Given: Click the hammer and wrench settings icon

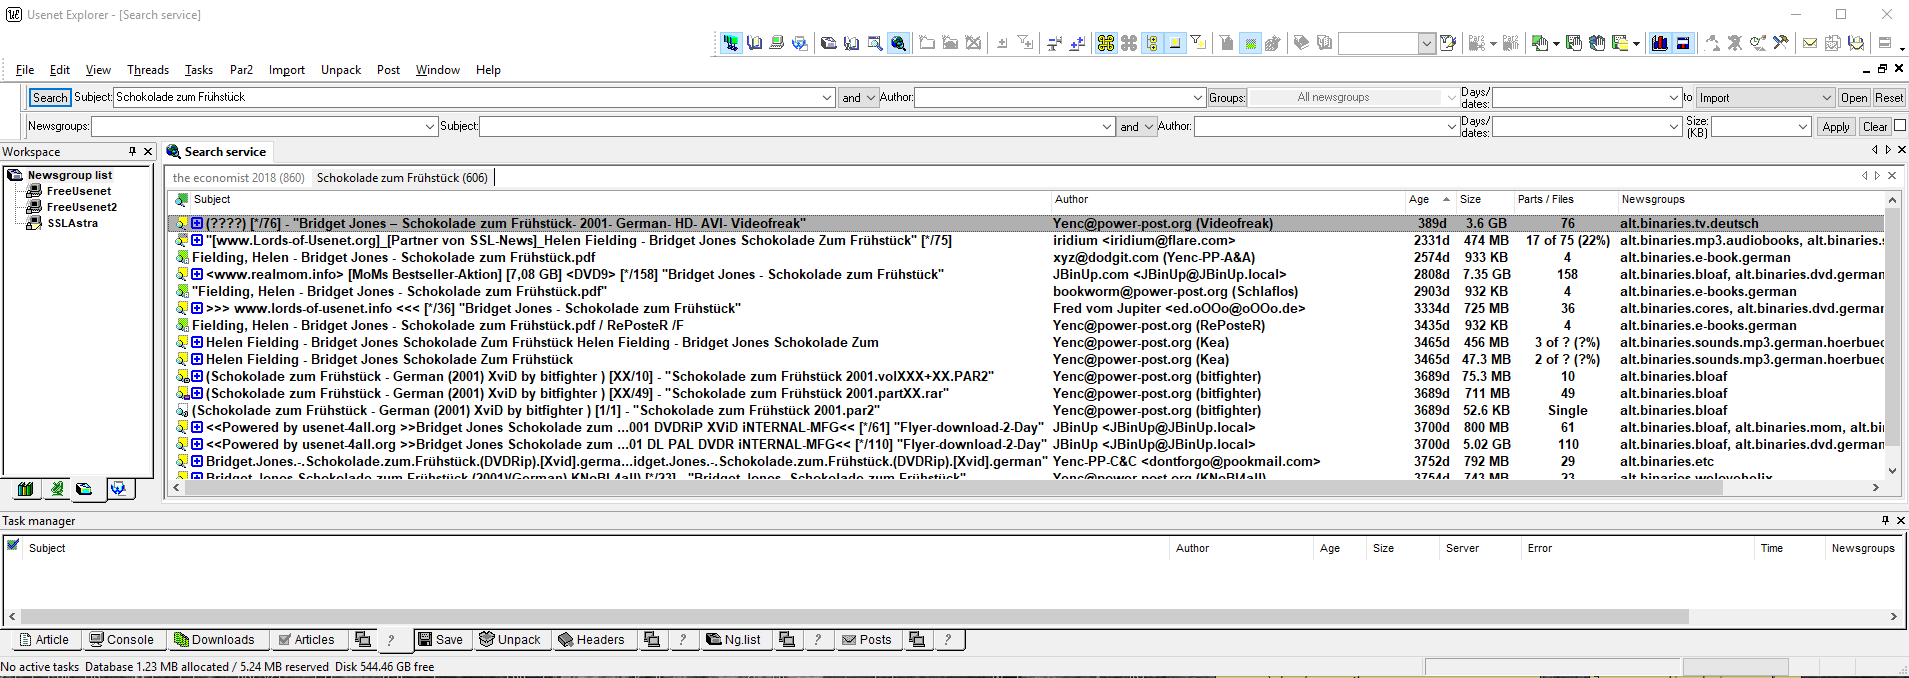Looking at the screenshot, I should point(1780,43).
